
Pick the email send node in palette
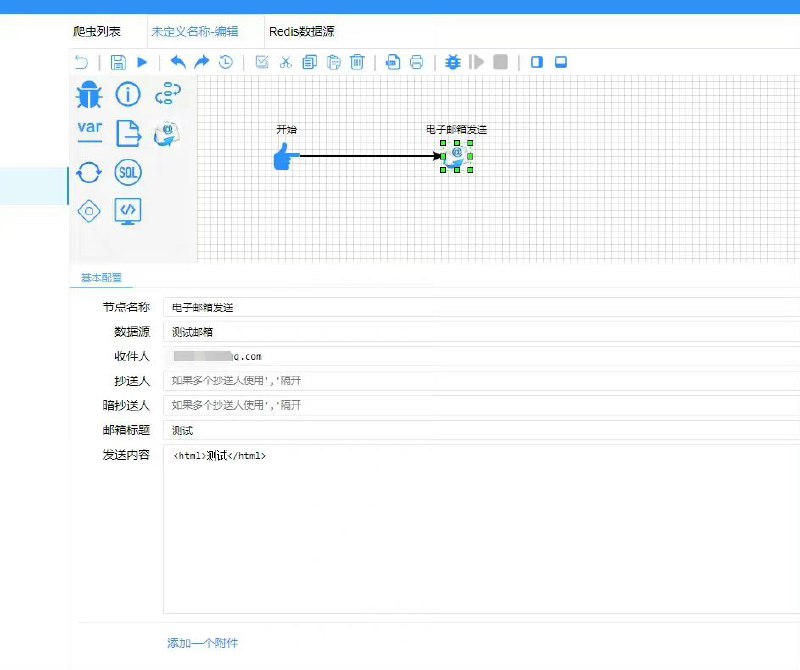[x=166, y=134]
